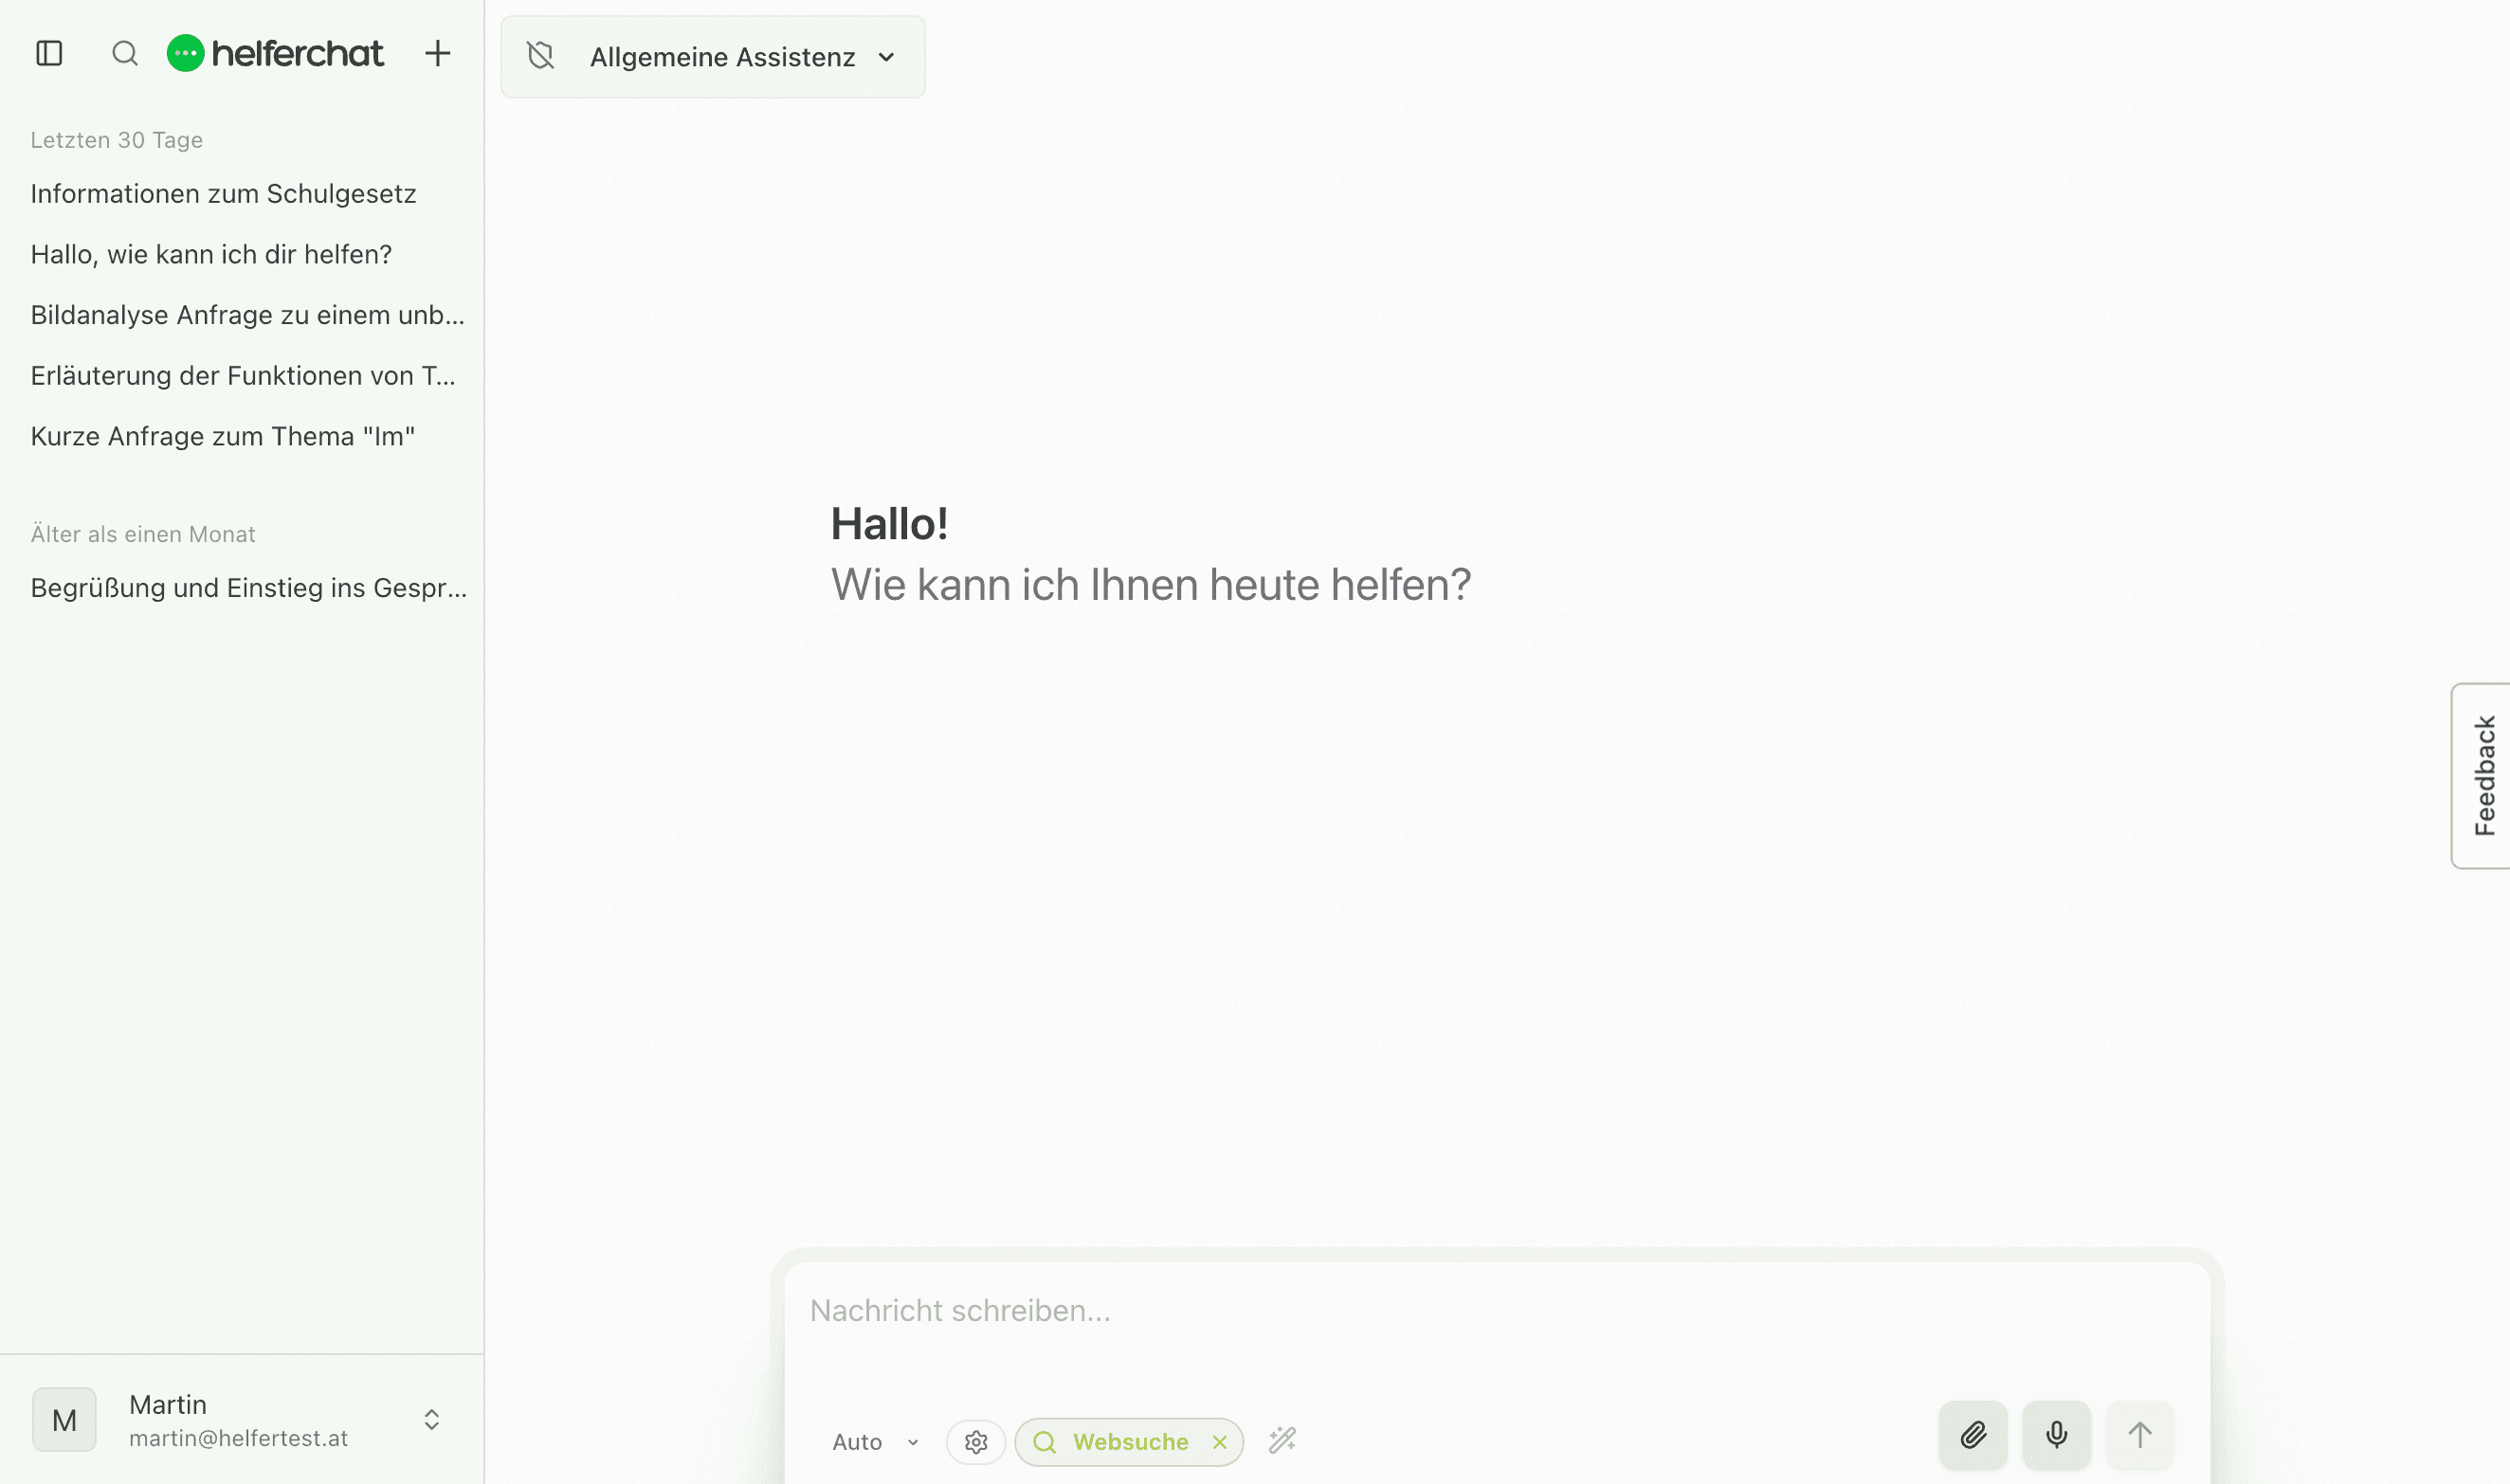Expand the Martin account switcher chevron
Image resolution: width=2510 pixels, height=1484 pixels.
(431, 1419)
